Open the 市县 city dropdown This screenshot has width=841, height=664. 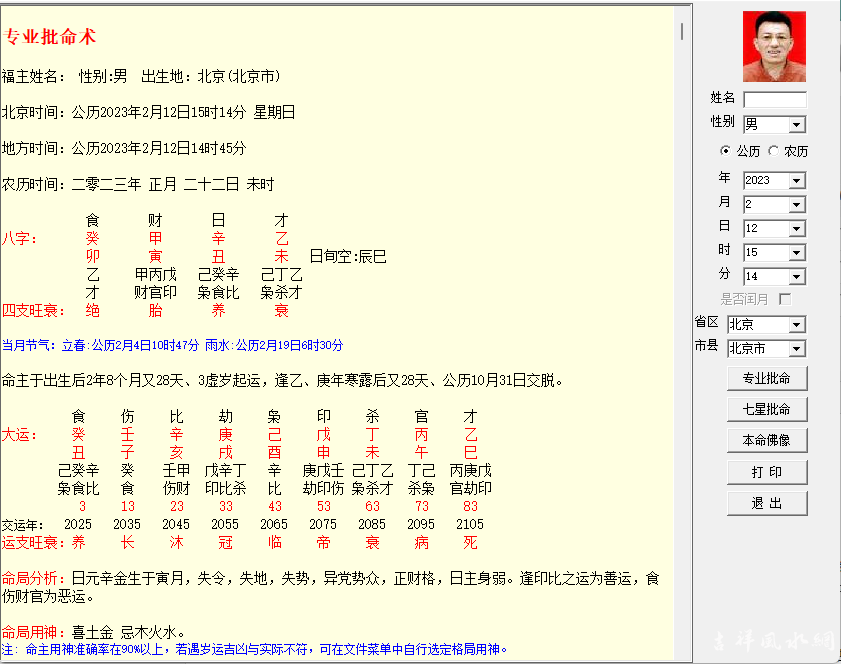point(797,349)
